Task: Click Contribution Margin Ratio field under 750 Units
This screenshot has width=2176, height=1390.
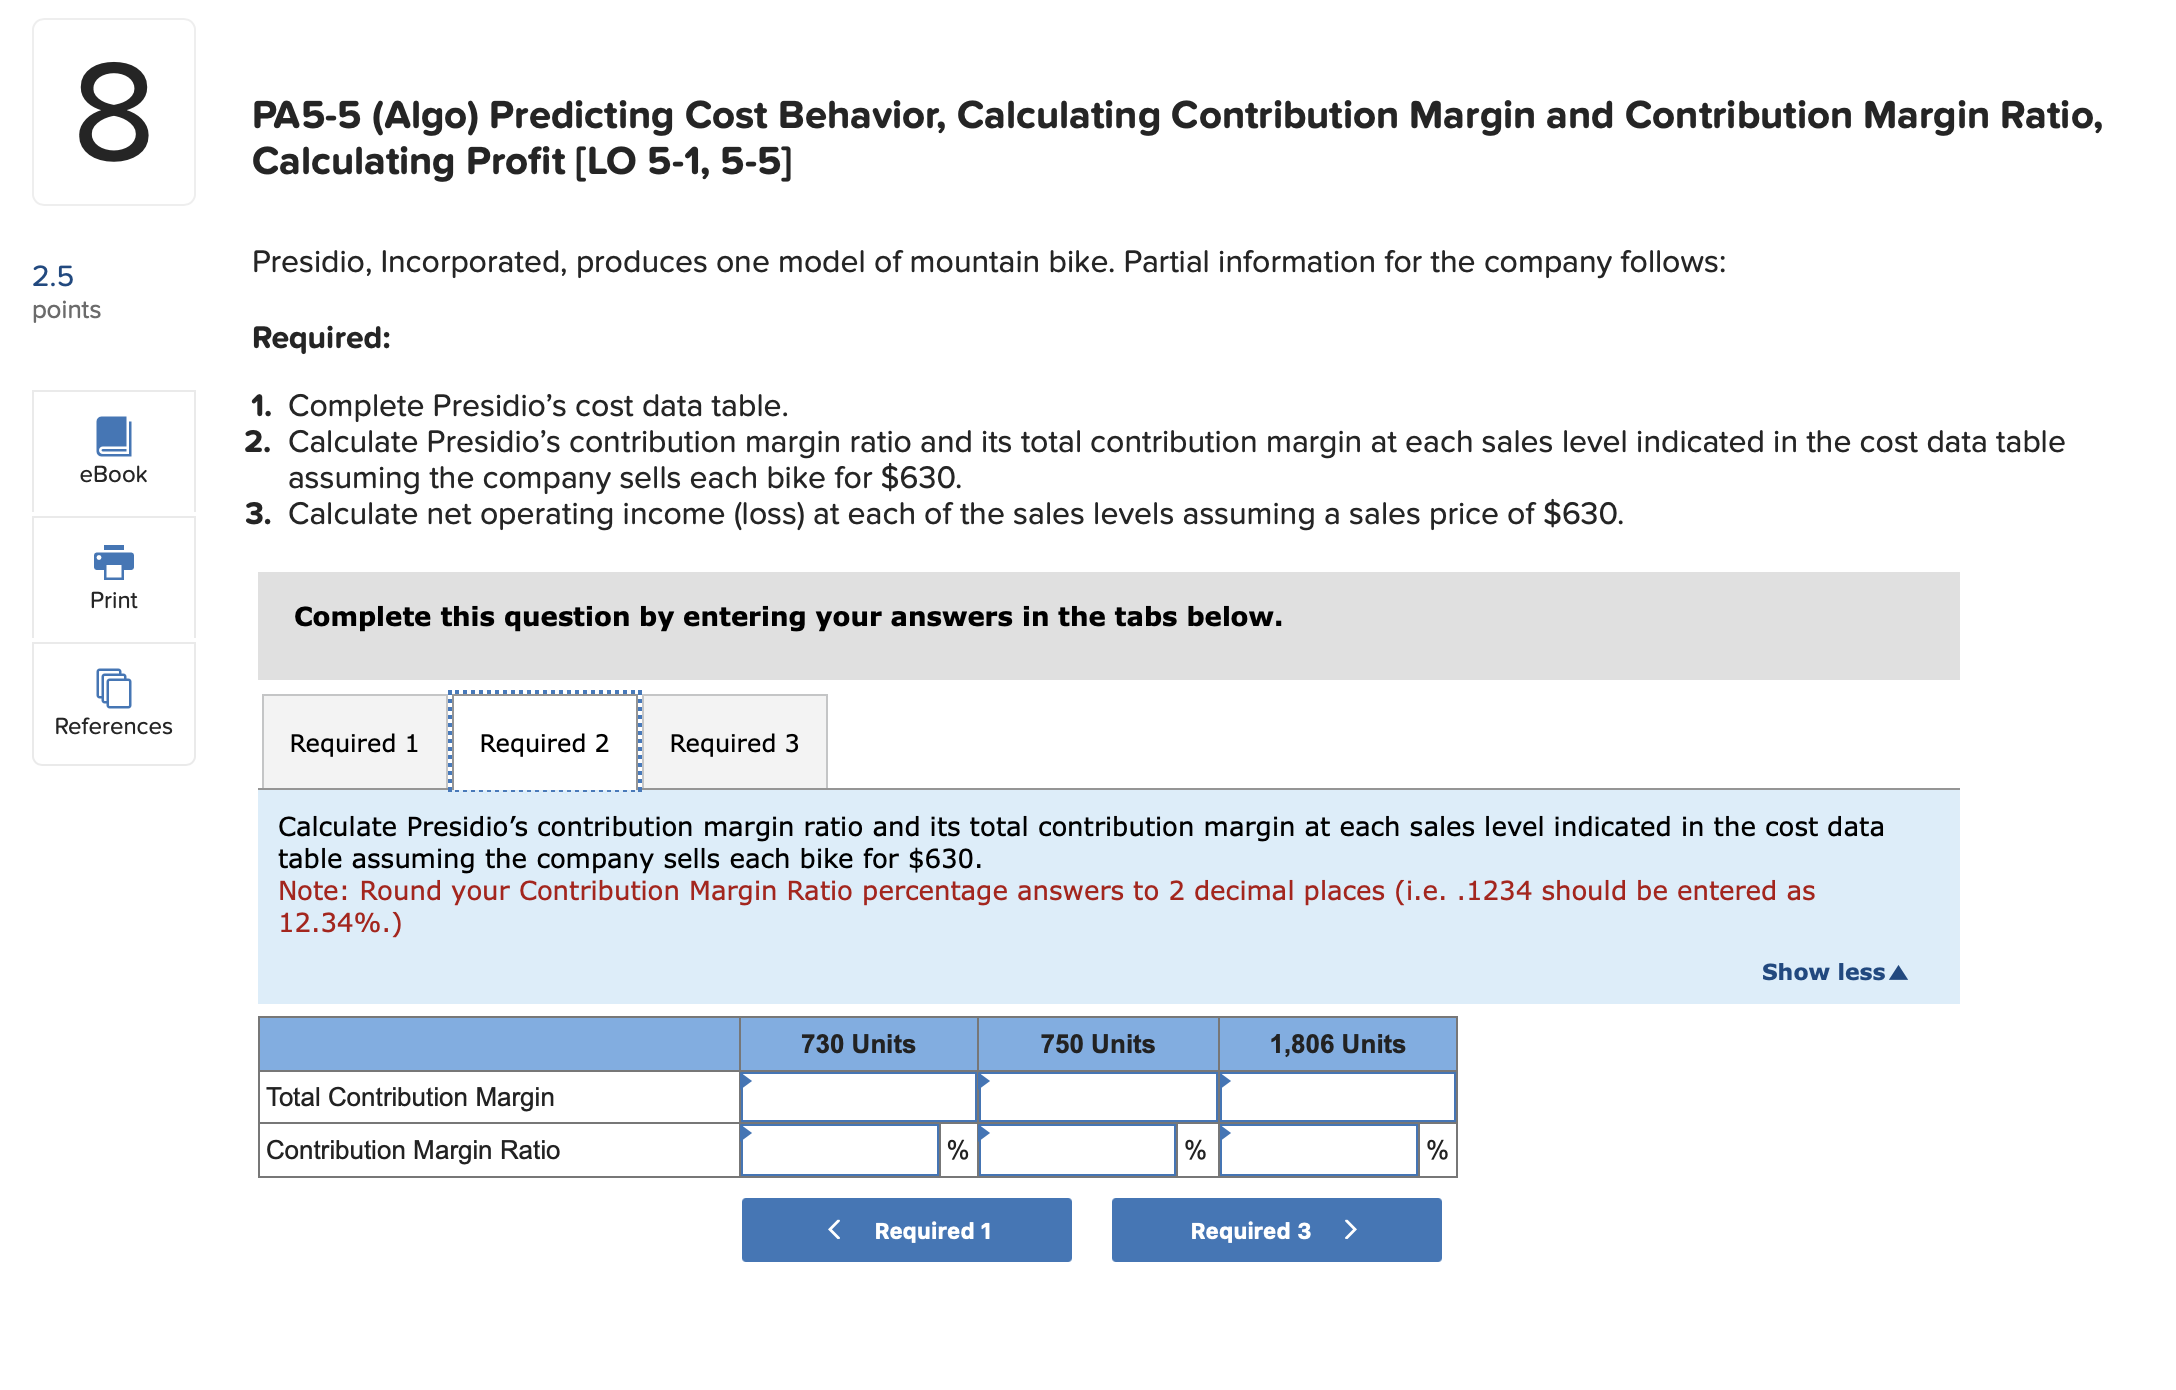Action: click(1078, 1150)
